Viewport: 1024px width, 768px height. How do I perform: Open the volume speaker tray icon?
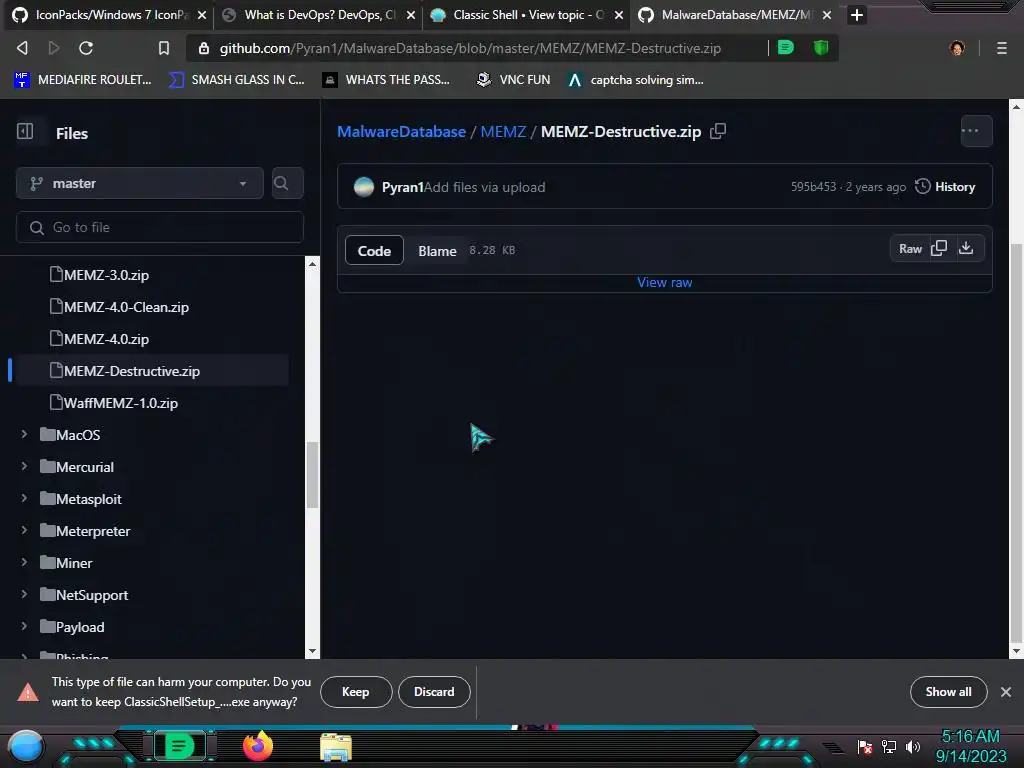(x=913, y=746)
